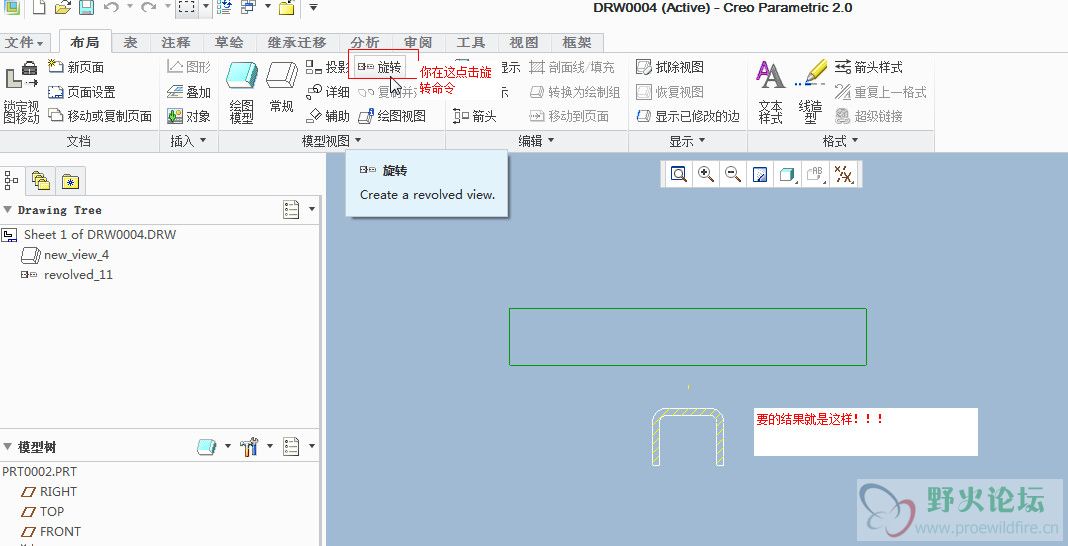
Task: Click Arrow Style (箭头样式)
Action: coord(868,67)
